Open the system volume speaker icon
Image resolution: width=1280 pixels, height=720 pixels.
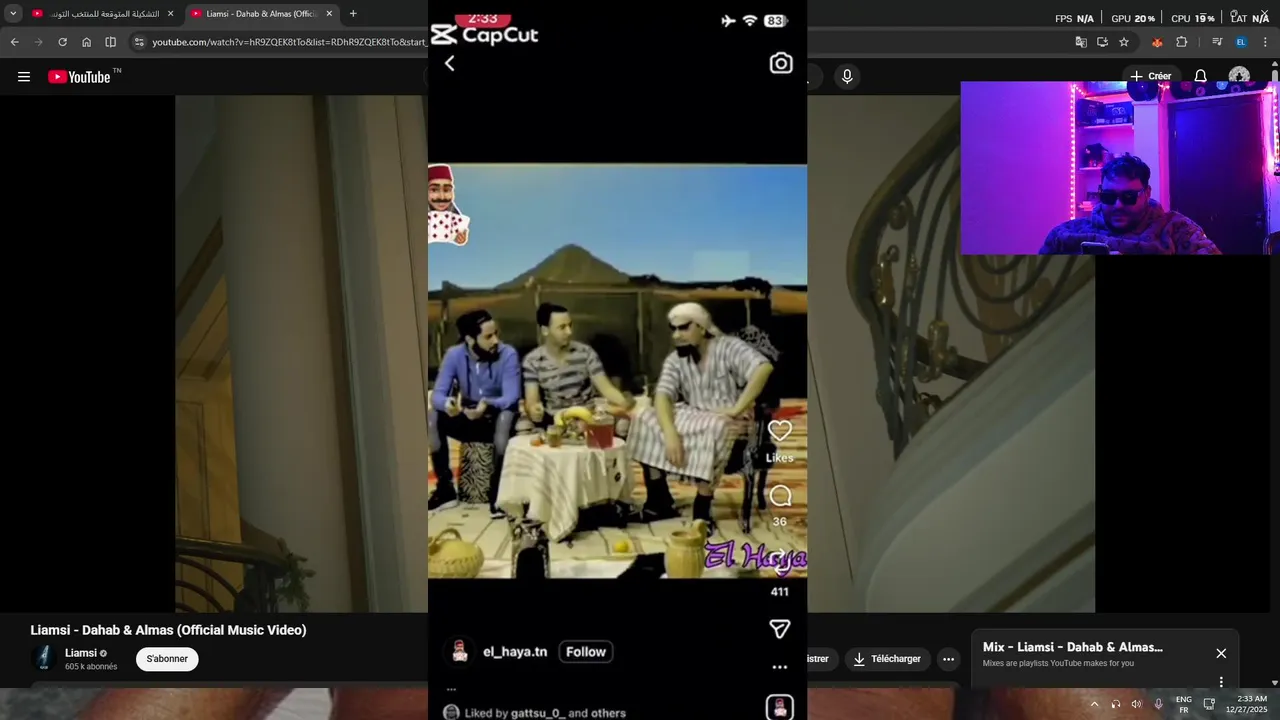click(x=1137, y=704)
